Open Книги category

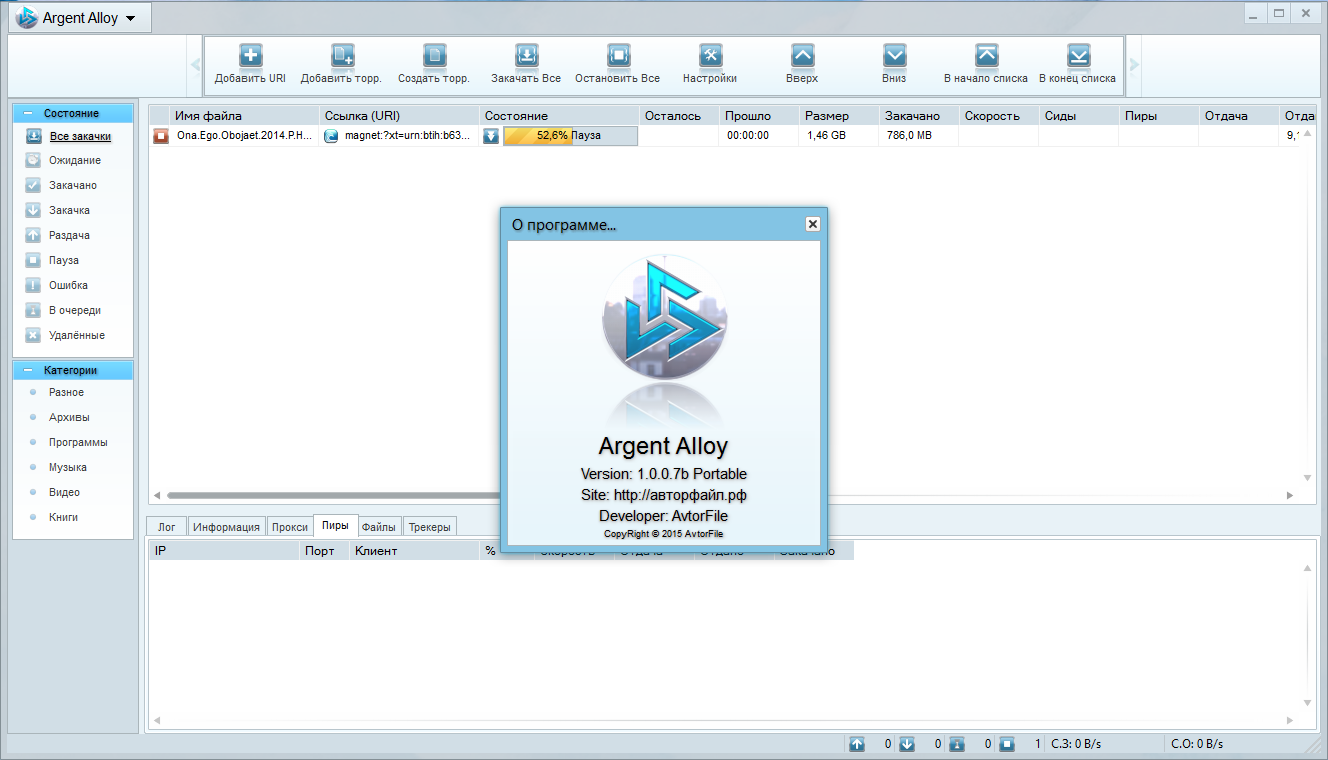tap(63, 517)
